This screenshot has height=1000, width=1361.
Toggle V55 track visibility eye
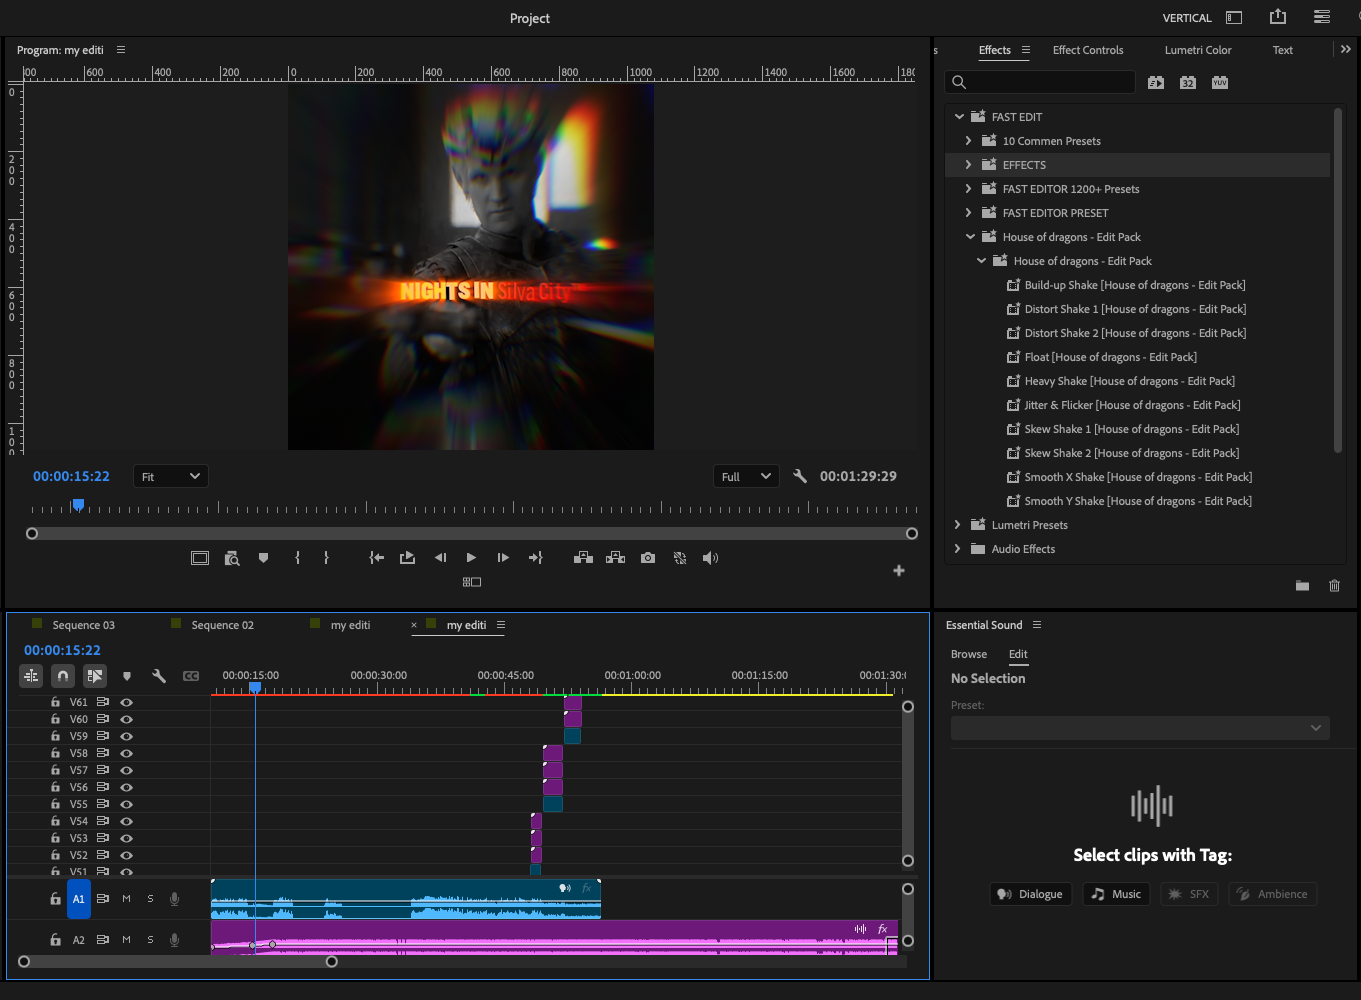127,804
